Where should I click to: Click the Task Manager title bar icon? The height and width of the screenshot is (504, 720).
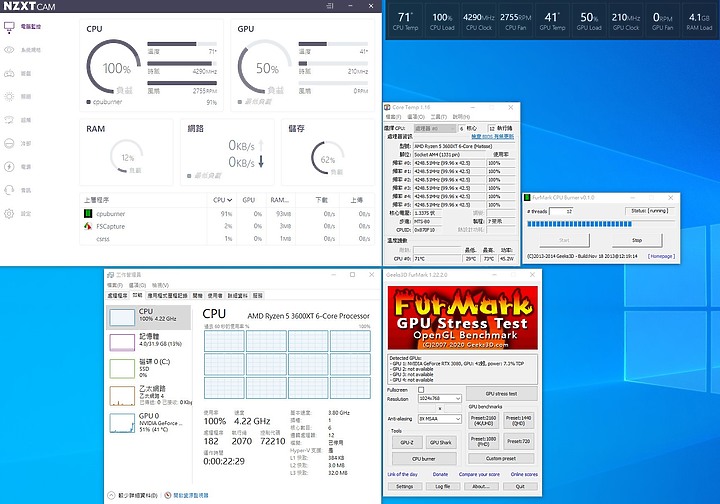point(110,274)
